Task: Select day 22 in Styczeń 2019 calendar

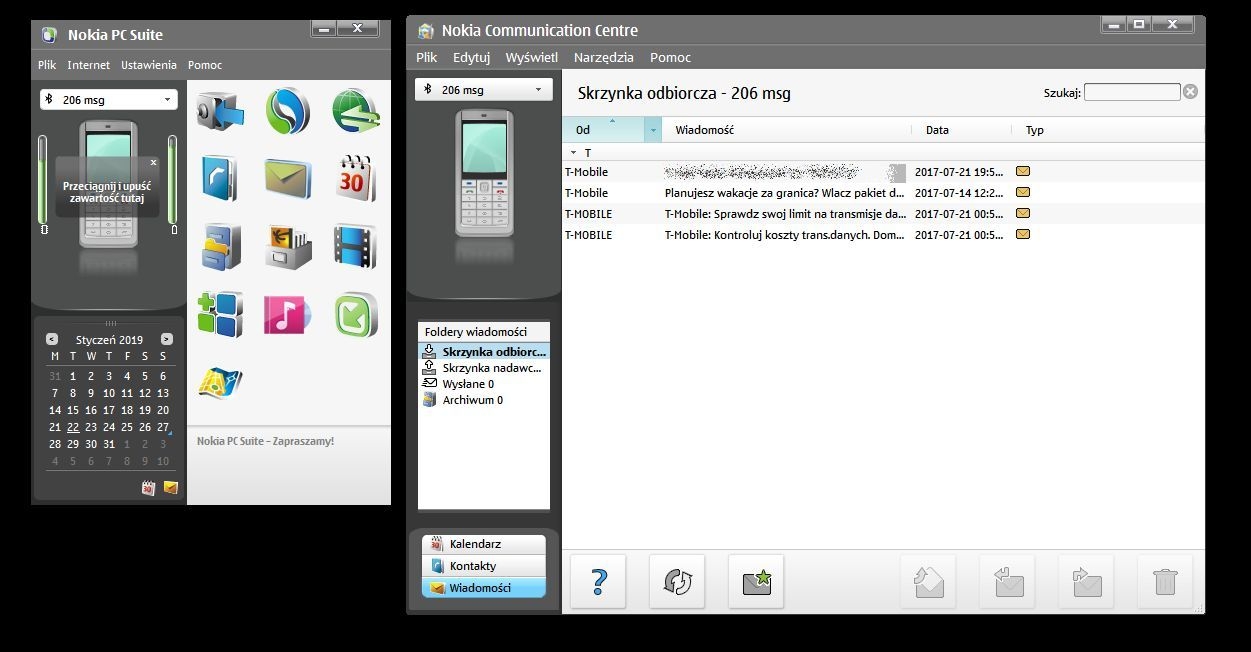Action: pos(73,427)
